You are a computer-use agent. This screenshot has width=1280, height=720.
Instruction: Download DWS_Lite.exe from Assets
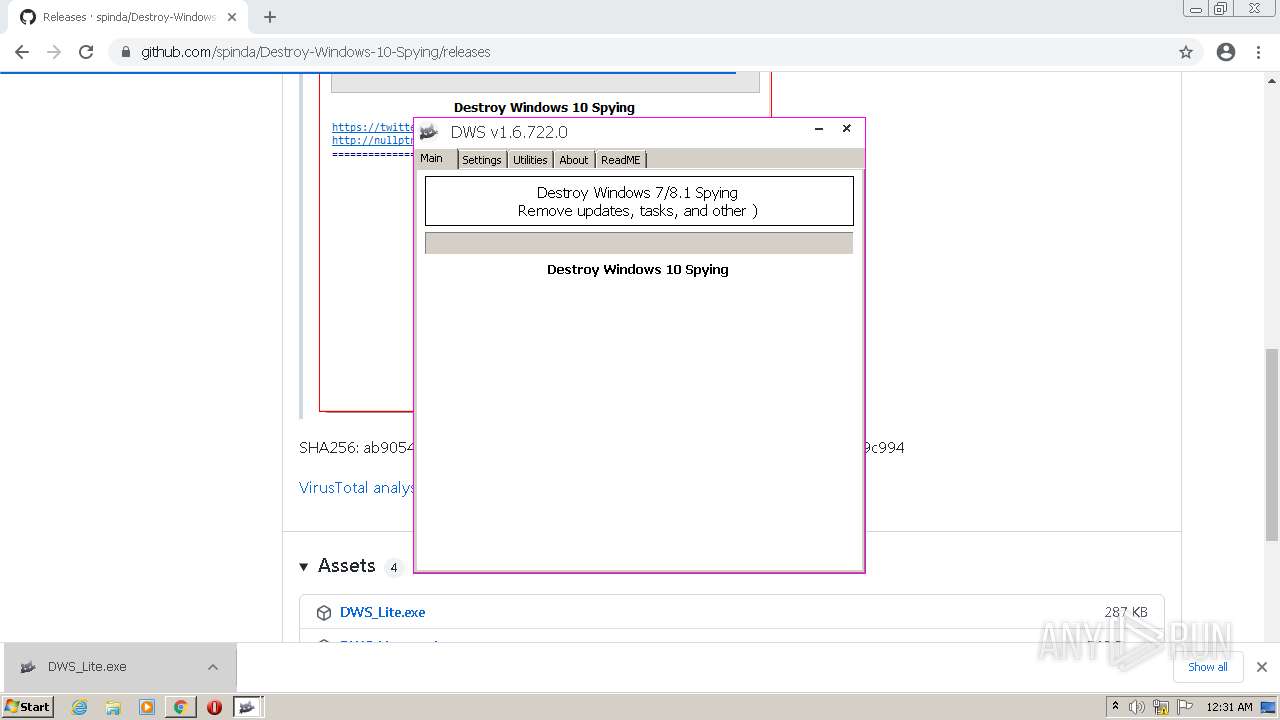[382, 612]
